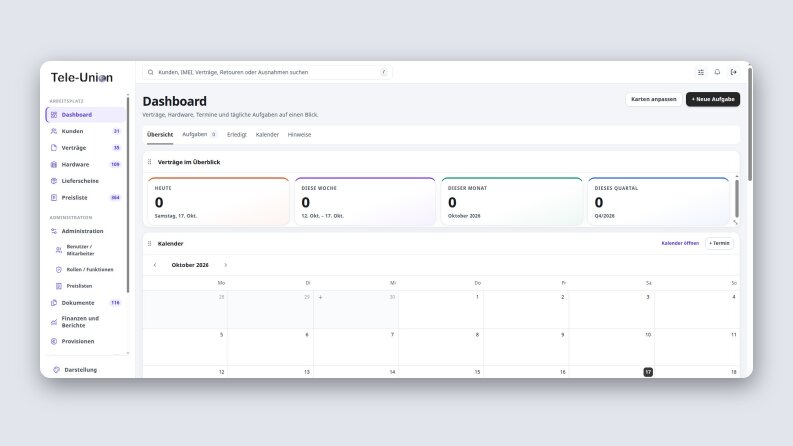The width and height of the screenshot is (793, 446).
Task: Click the Provisionen icon
Action: pos(54,341)
